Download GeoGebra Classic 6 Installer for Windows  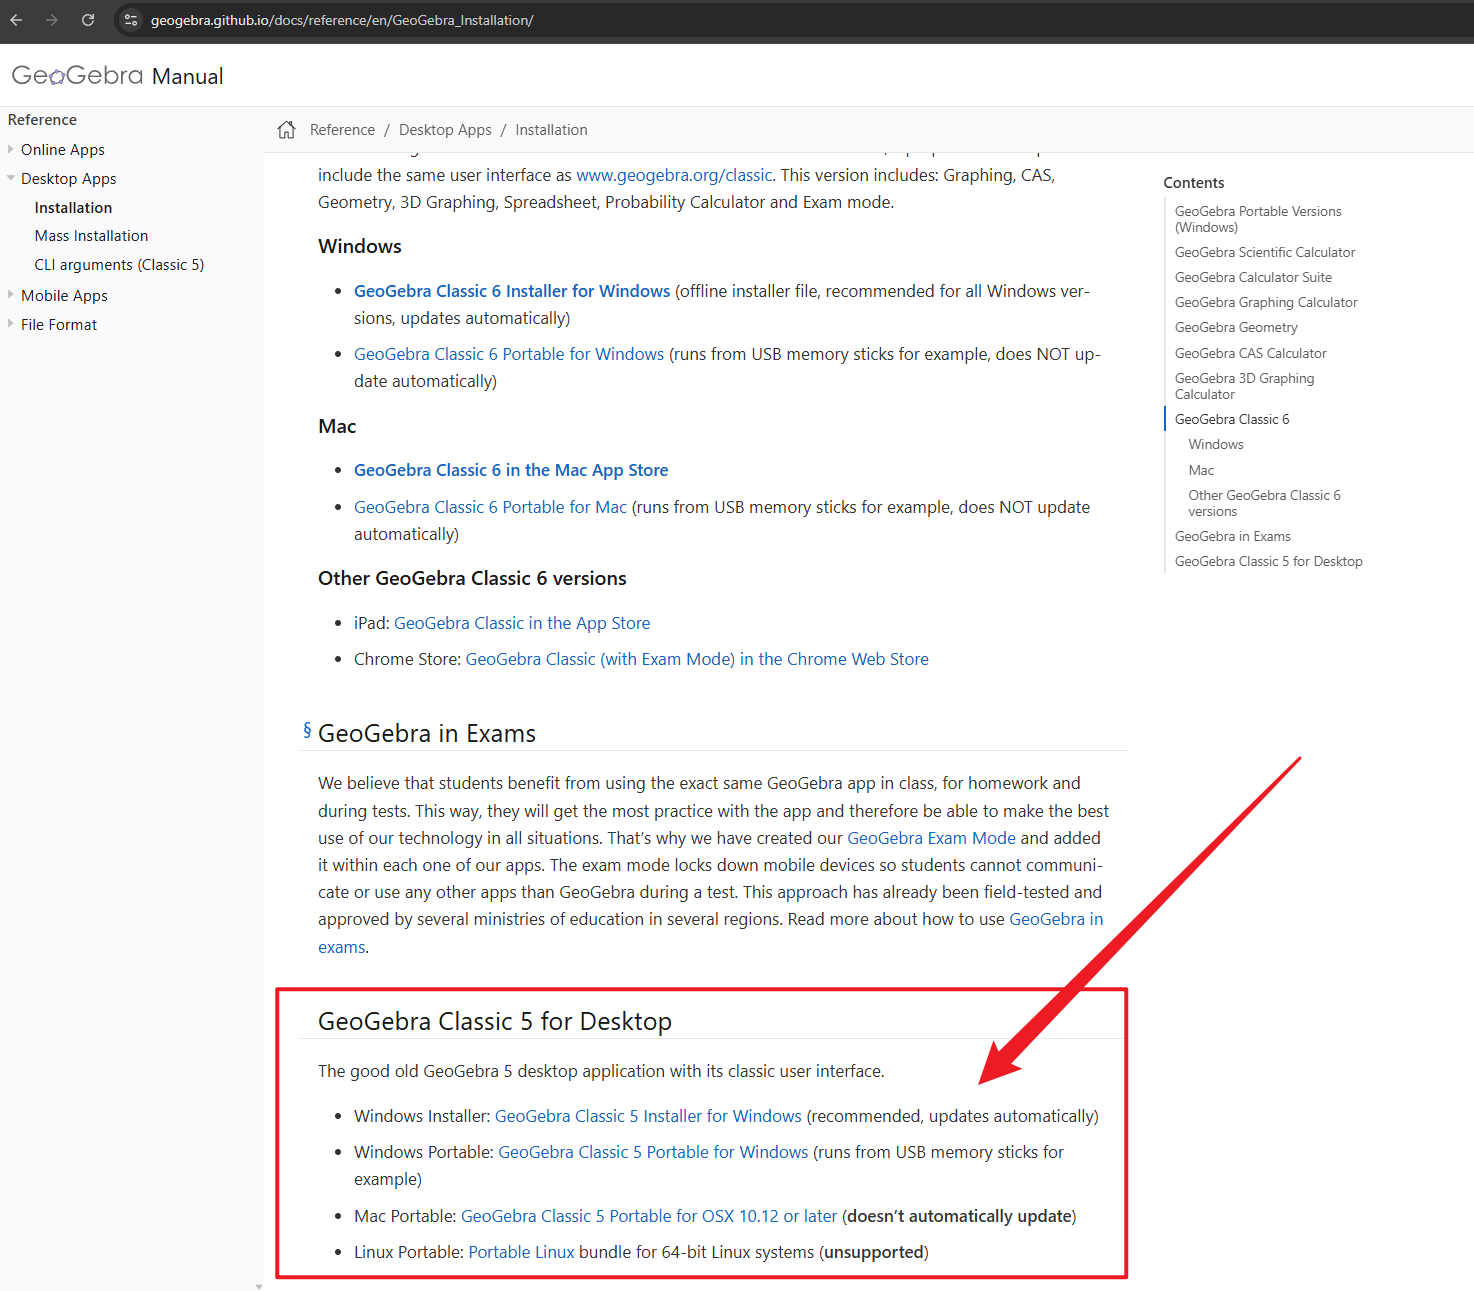click(512, 291)
